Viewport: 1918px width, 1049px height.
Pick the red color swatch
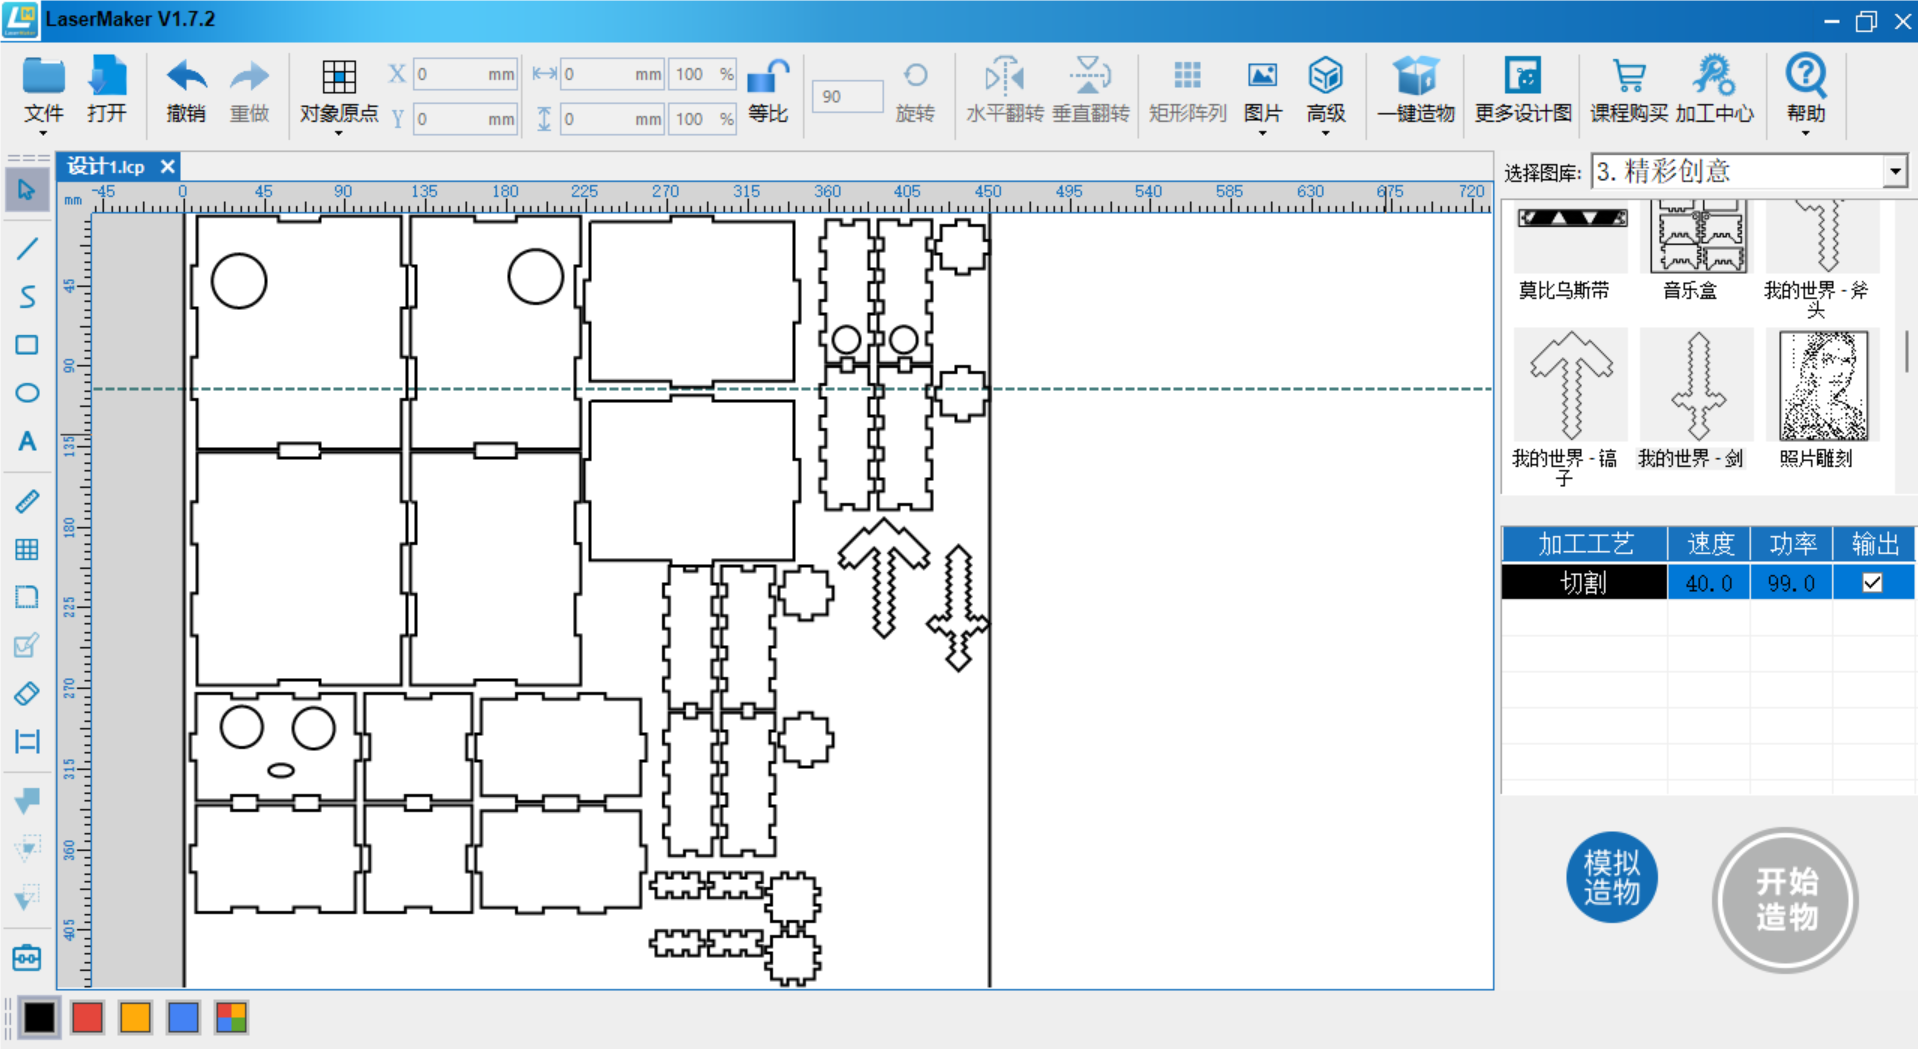[87, 1018]
